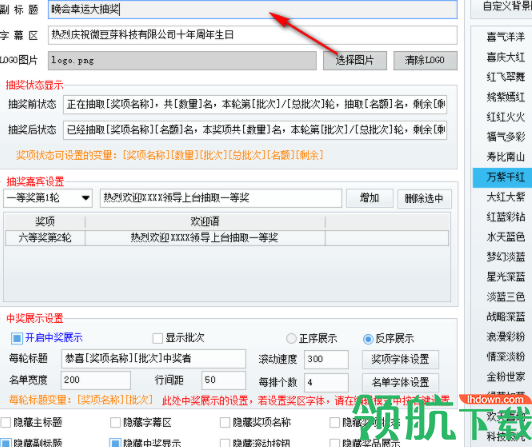Screen dimensions: 532x447
Task: Click the 选择图片 button
Action: pos(355,60)
